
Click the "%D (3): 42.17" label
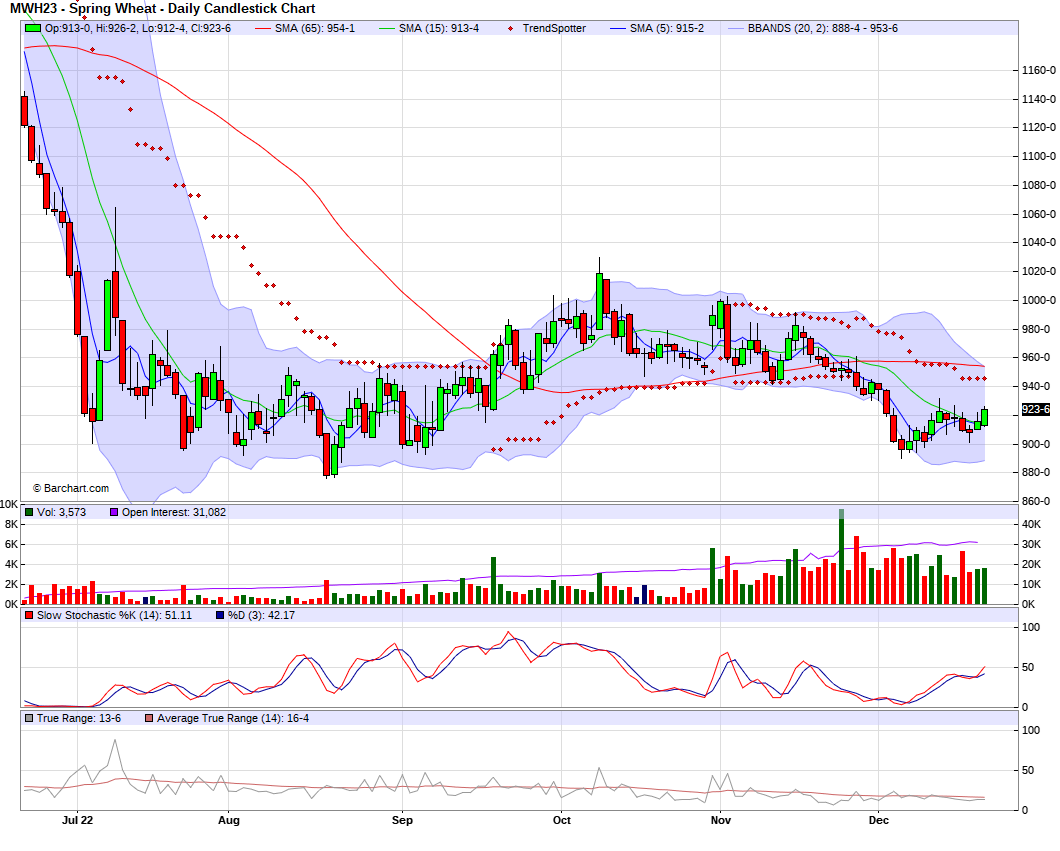pos(261,615)
